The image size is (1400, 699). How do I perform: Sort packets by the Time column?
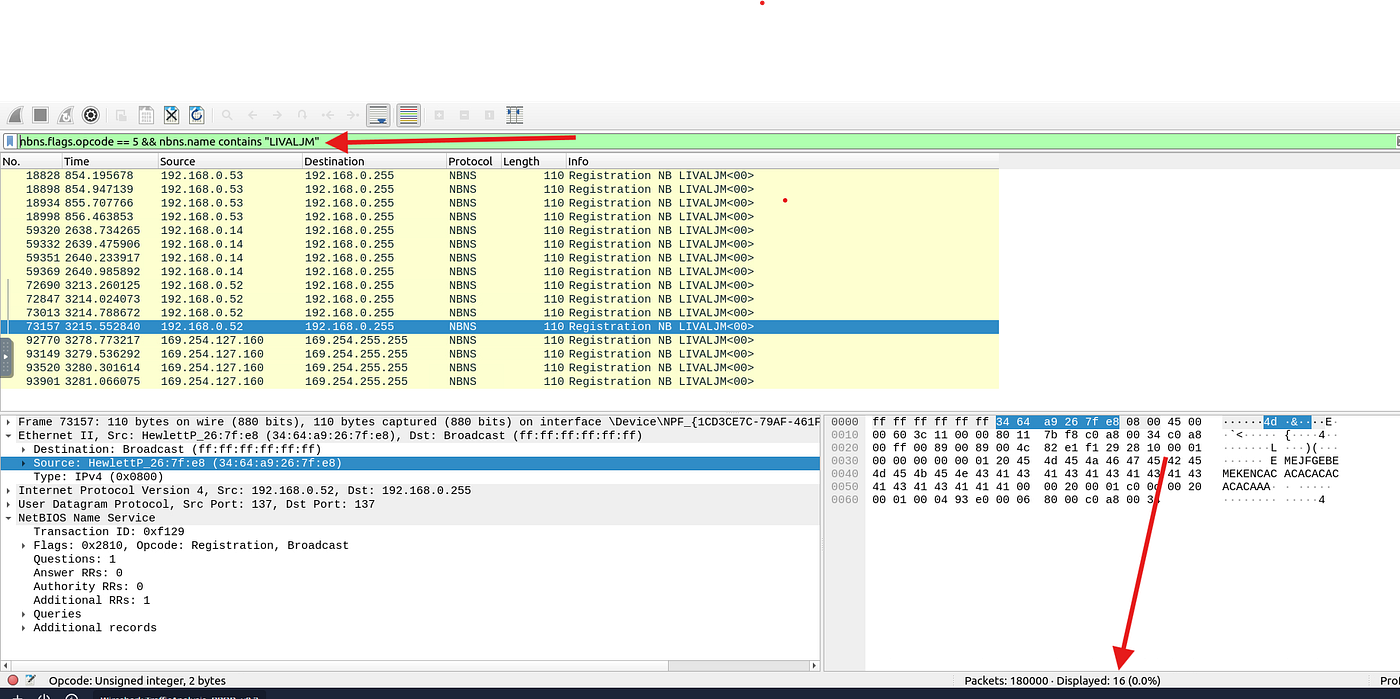[x=110, y=161]
